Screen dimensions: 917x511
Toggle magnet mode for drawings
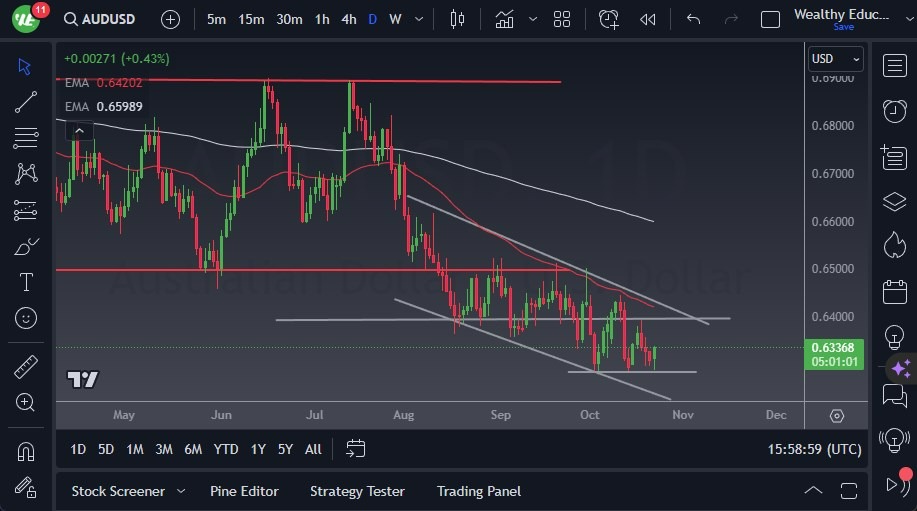26,451
